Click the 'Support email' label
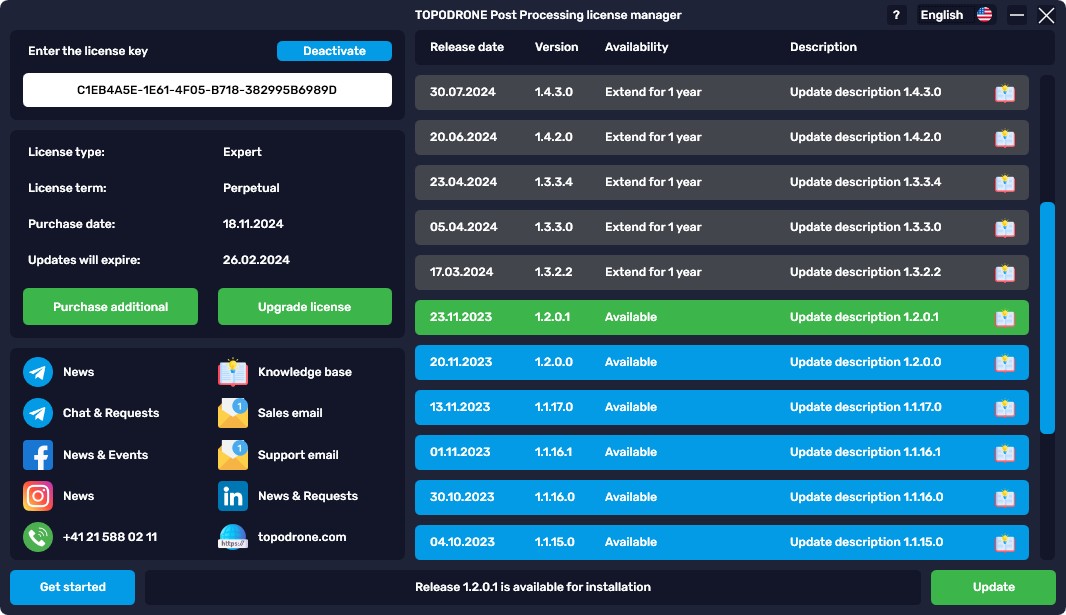The image size is (1066, 615). 298,455
